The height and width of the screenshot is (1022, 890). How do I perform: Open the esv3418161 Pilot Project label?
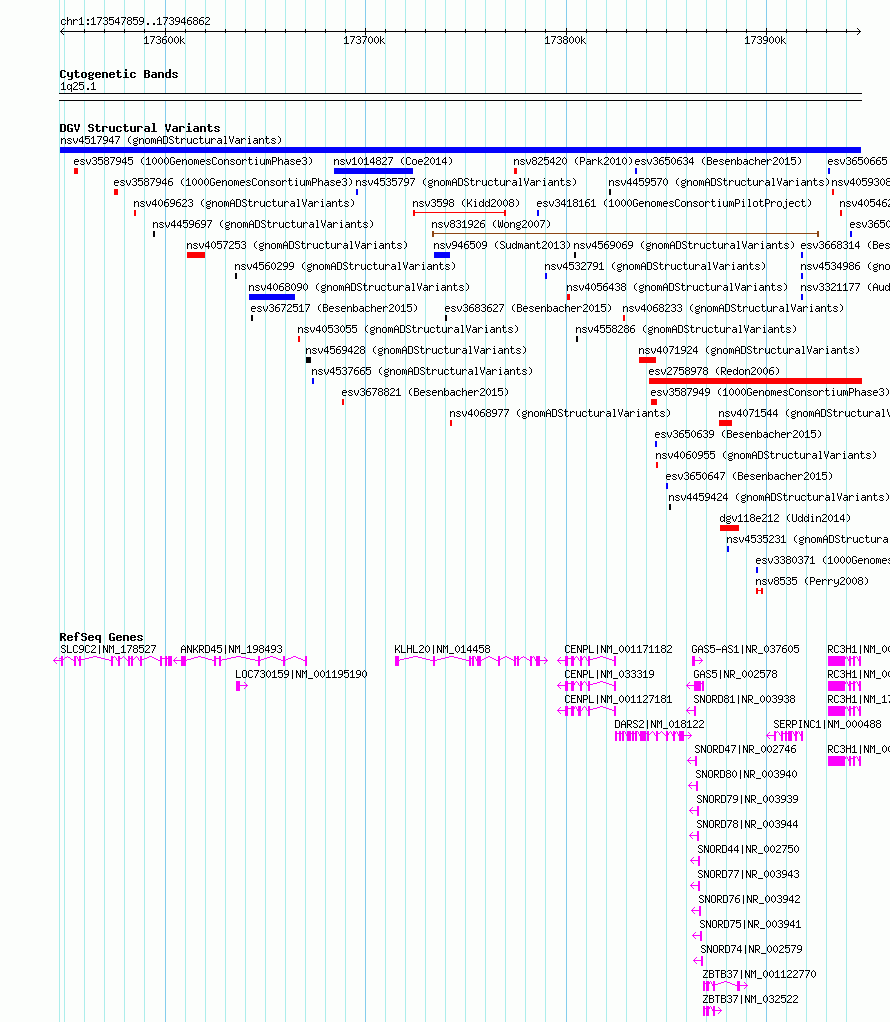pyautogui.click(x=674, y=203)
